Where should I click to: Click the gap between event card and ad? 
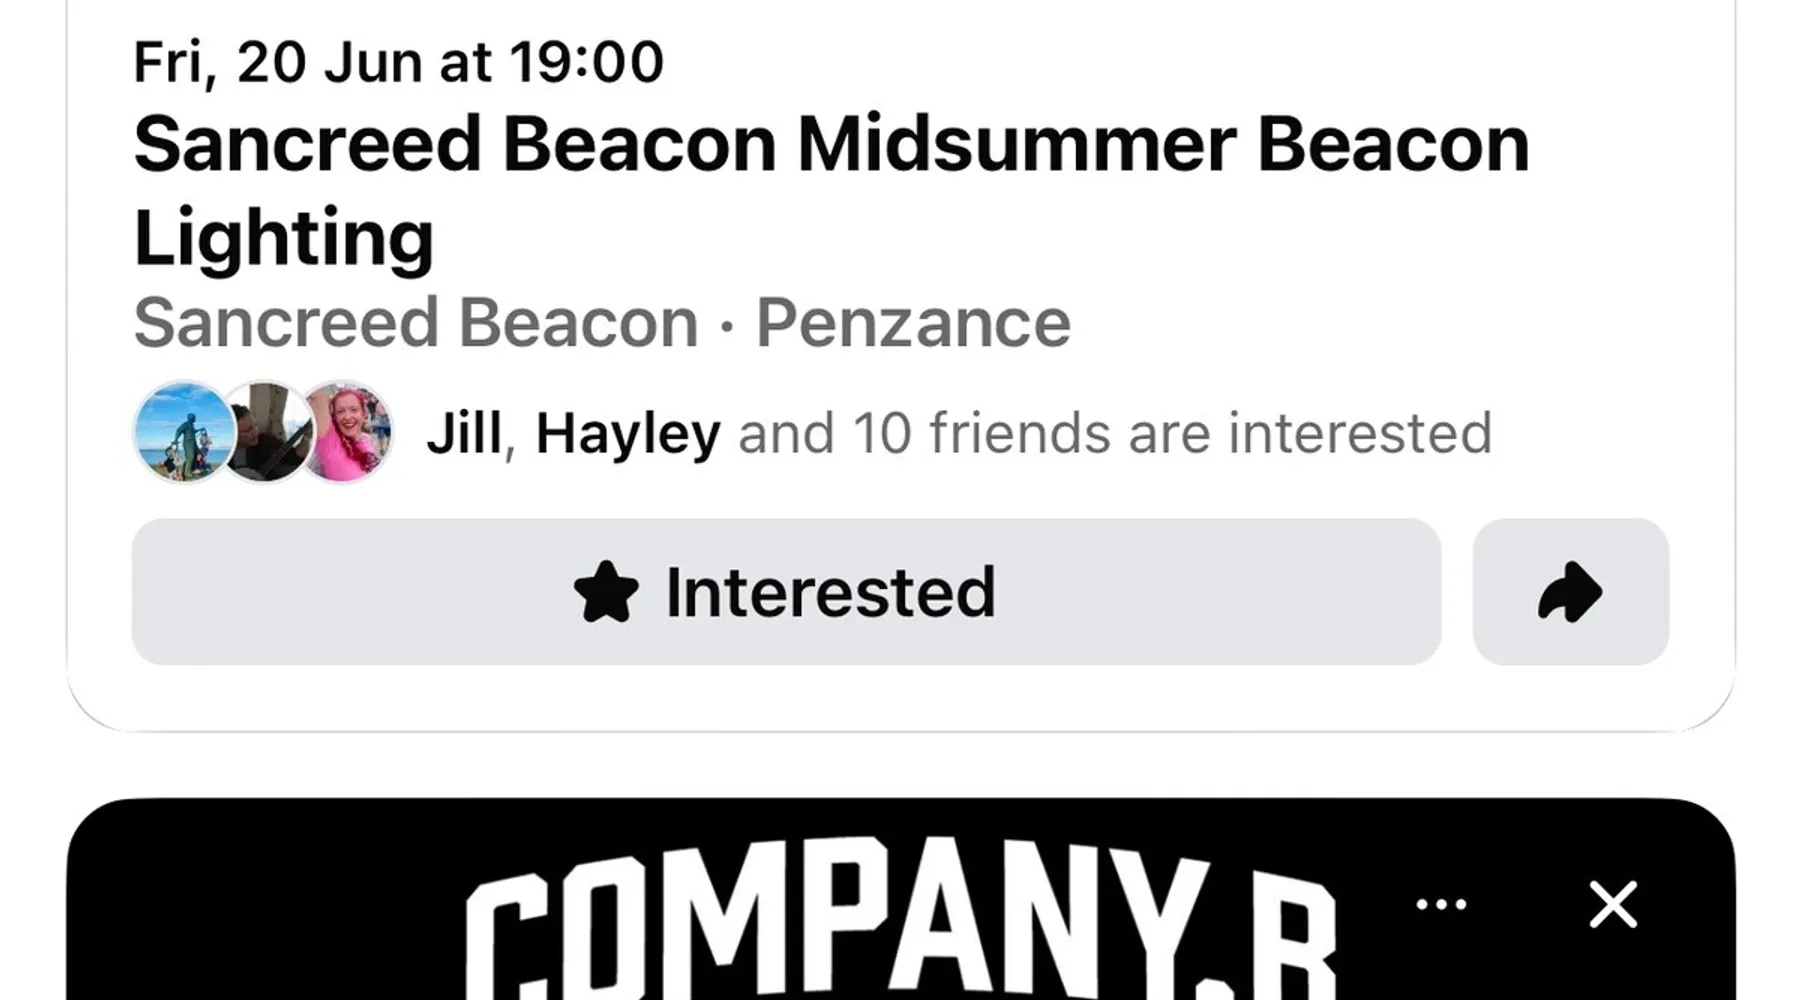click(x=900, y=765)
